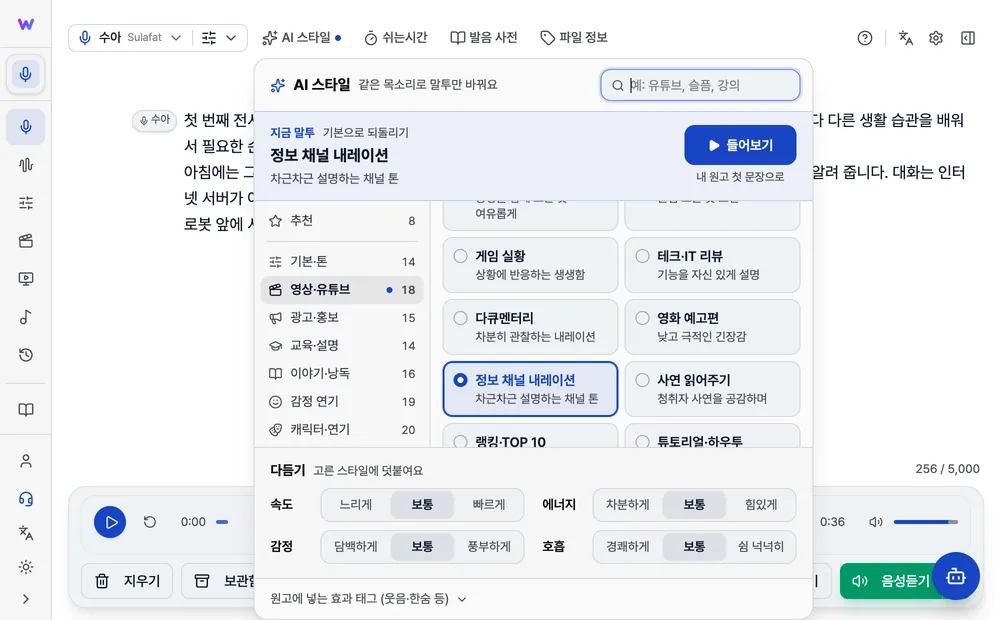Set 감정 to 풍부하게
The height and width of the screenshot is (620, 1000).
(x=489, y=547)
